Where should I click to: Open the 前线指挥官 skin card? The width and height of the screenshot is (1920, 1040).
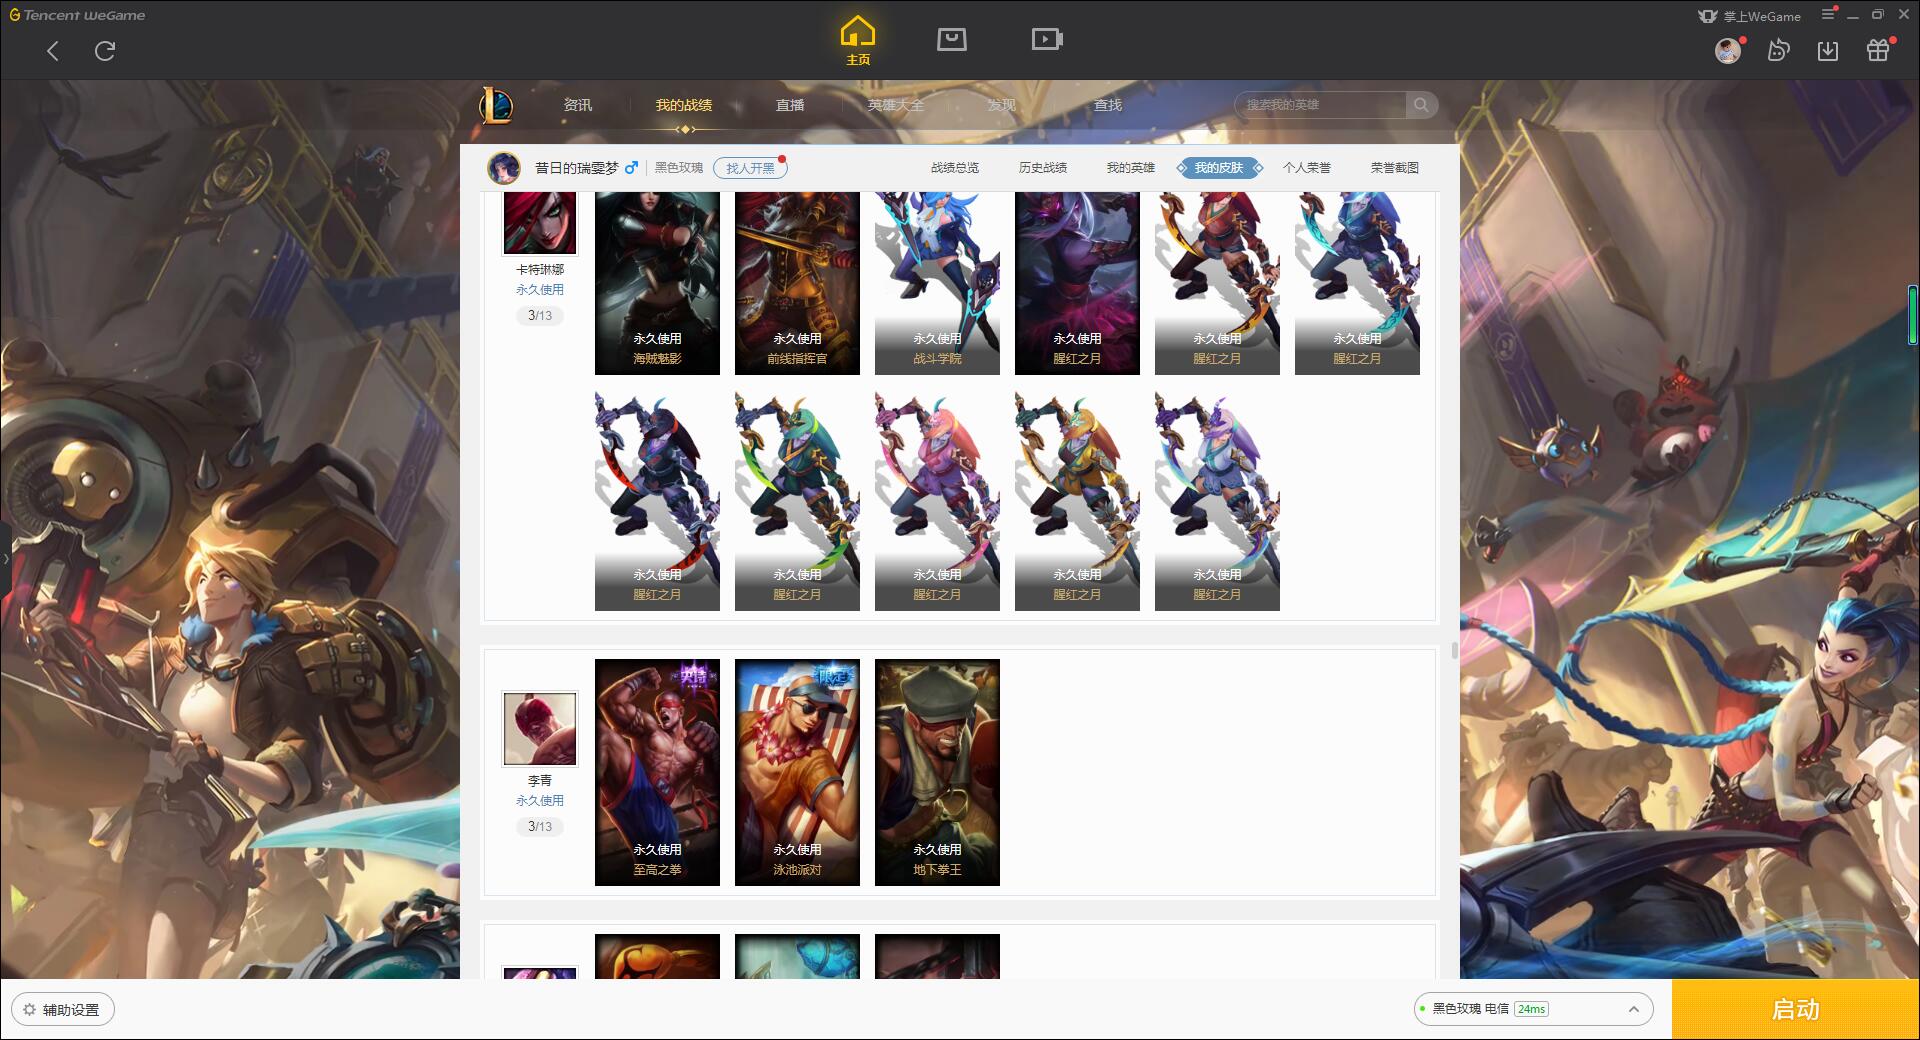[x=797, y=283]
